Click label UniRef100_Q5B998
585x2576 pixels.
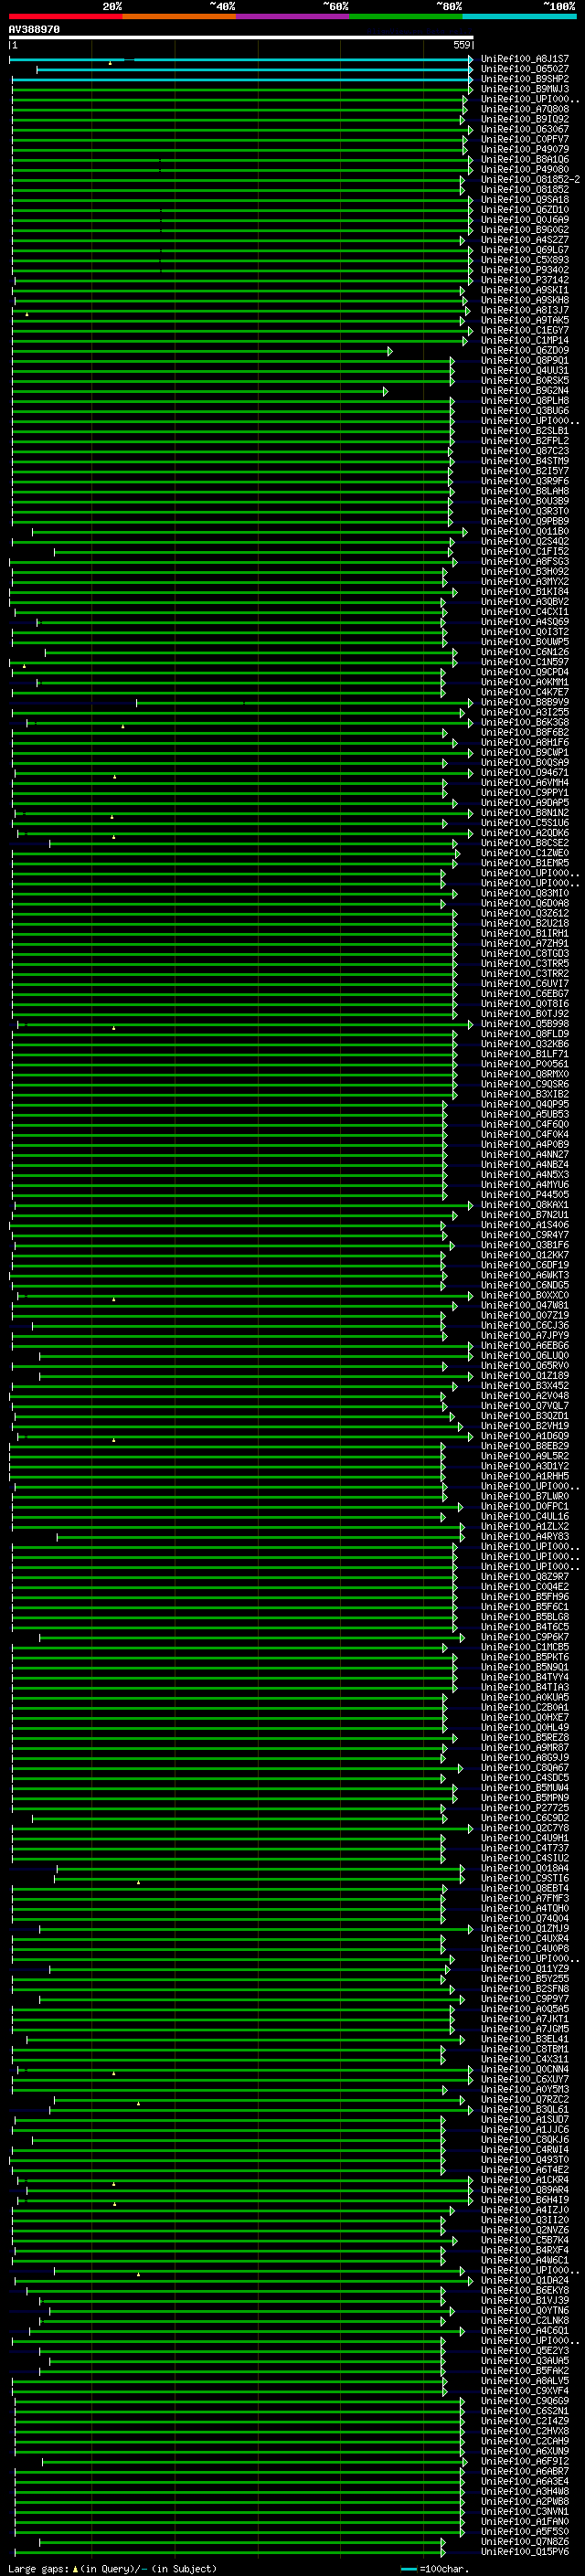[525, 1024]
